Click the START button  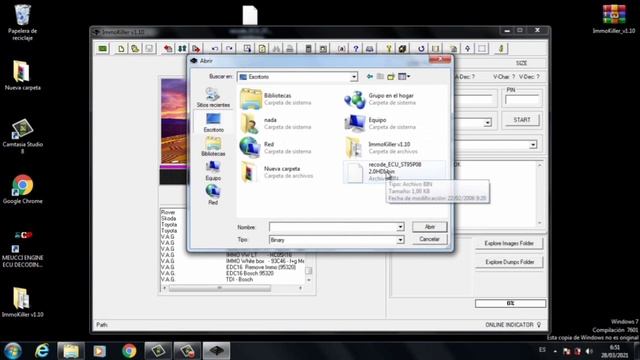[x=522, y=120]
